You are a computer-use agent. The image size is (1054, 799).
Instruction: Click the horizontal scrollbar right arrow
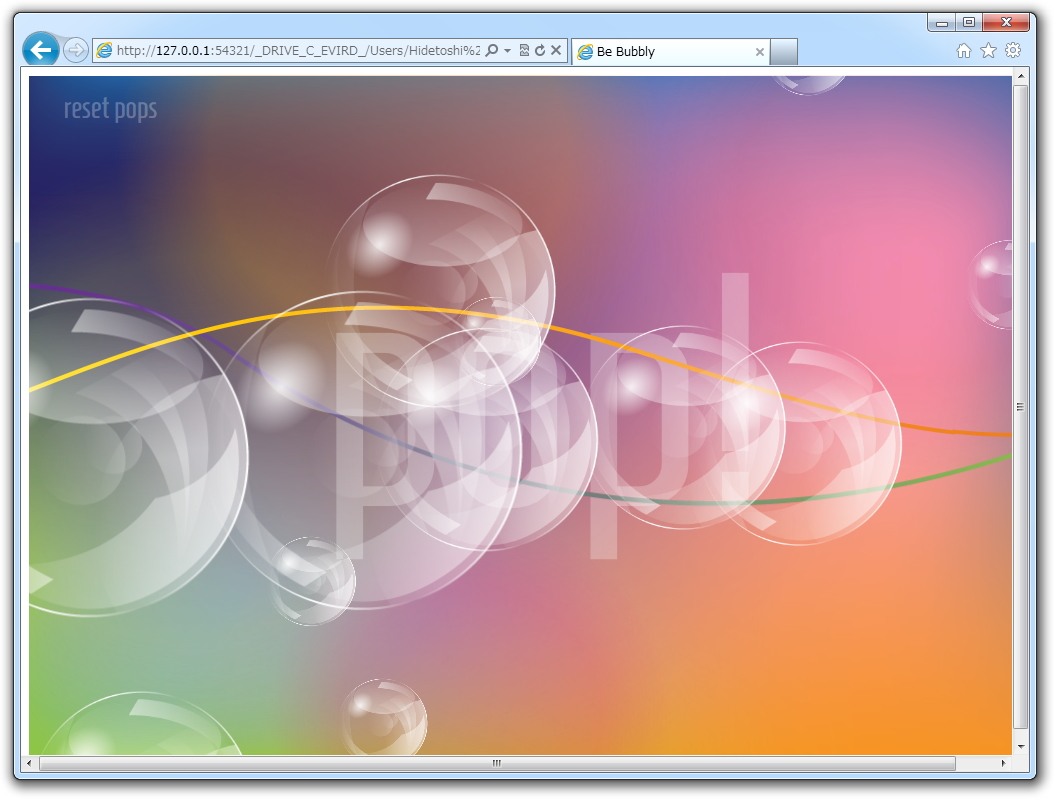(1004, 763)
